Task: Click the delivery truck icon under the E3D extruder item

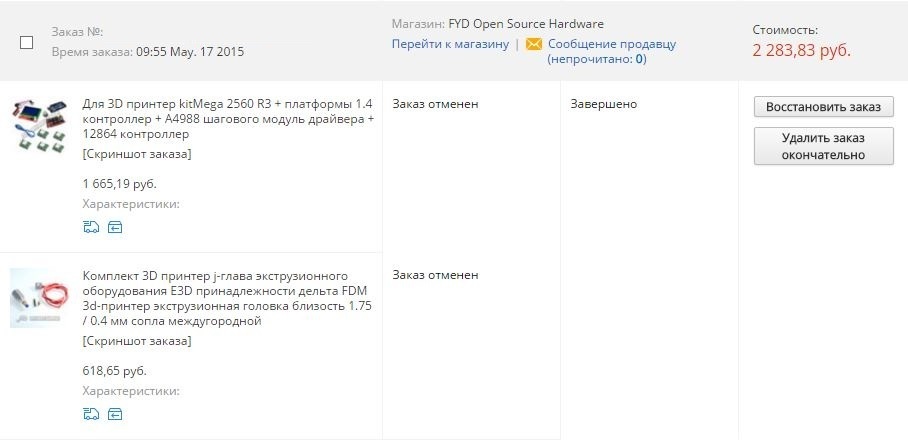Action: click(x=91, y=414)
